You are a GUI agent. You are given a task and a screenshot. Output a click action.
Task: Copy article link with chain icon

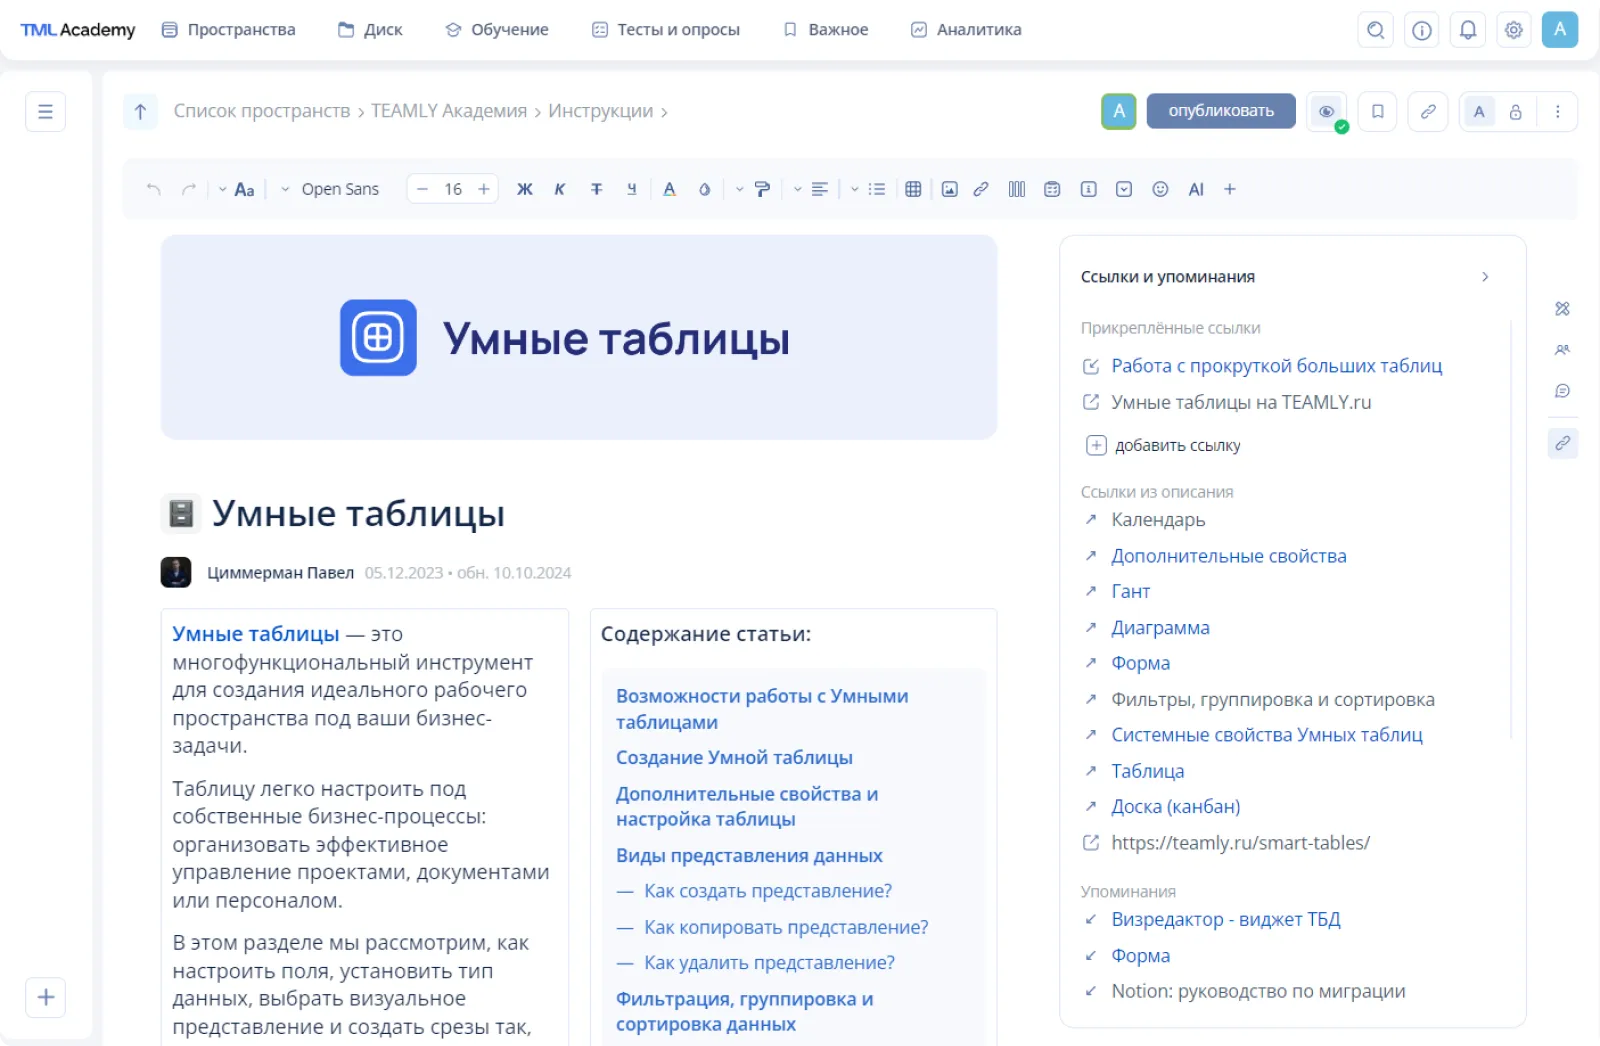(x=1428, y=111)
